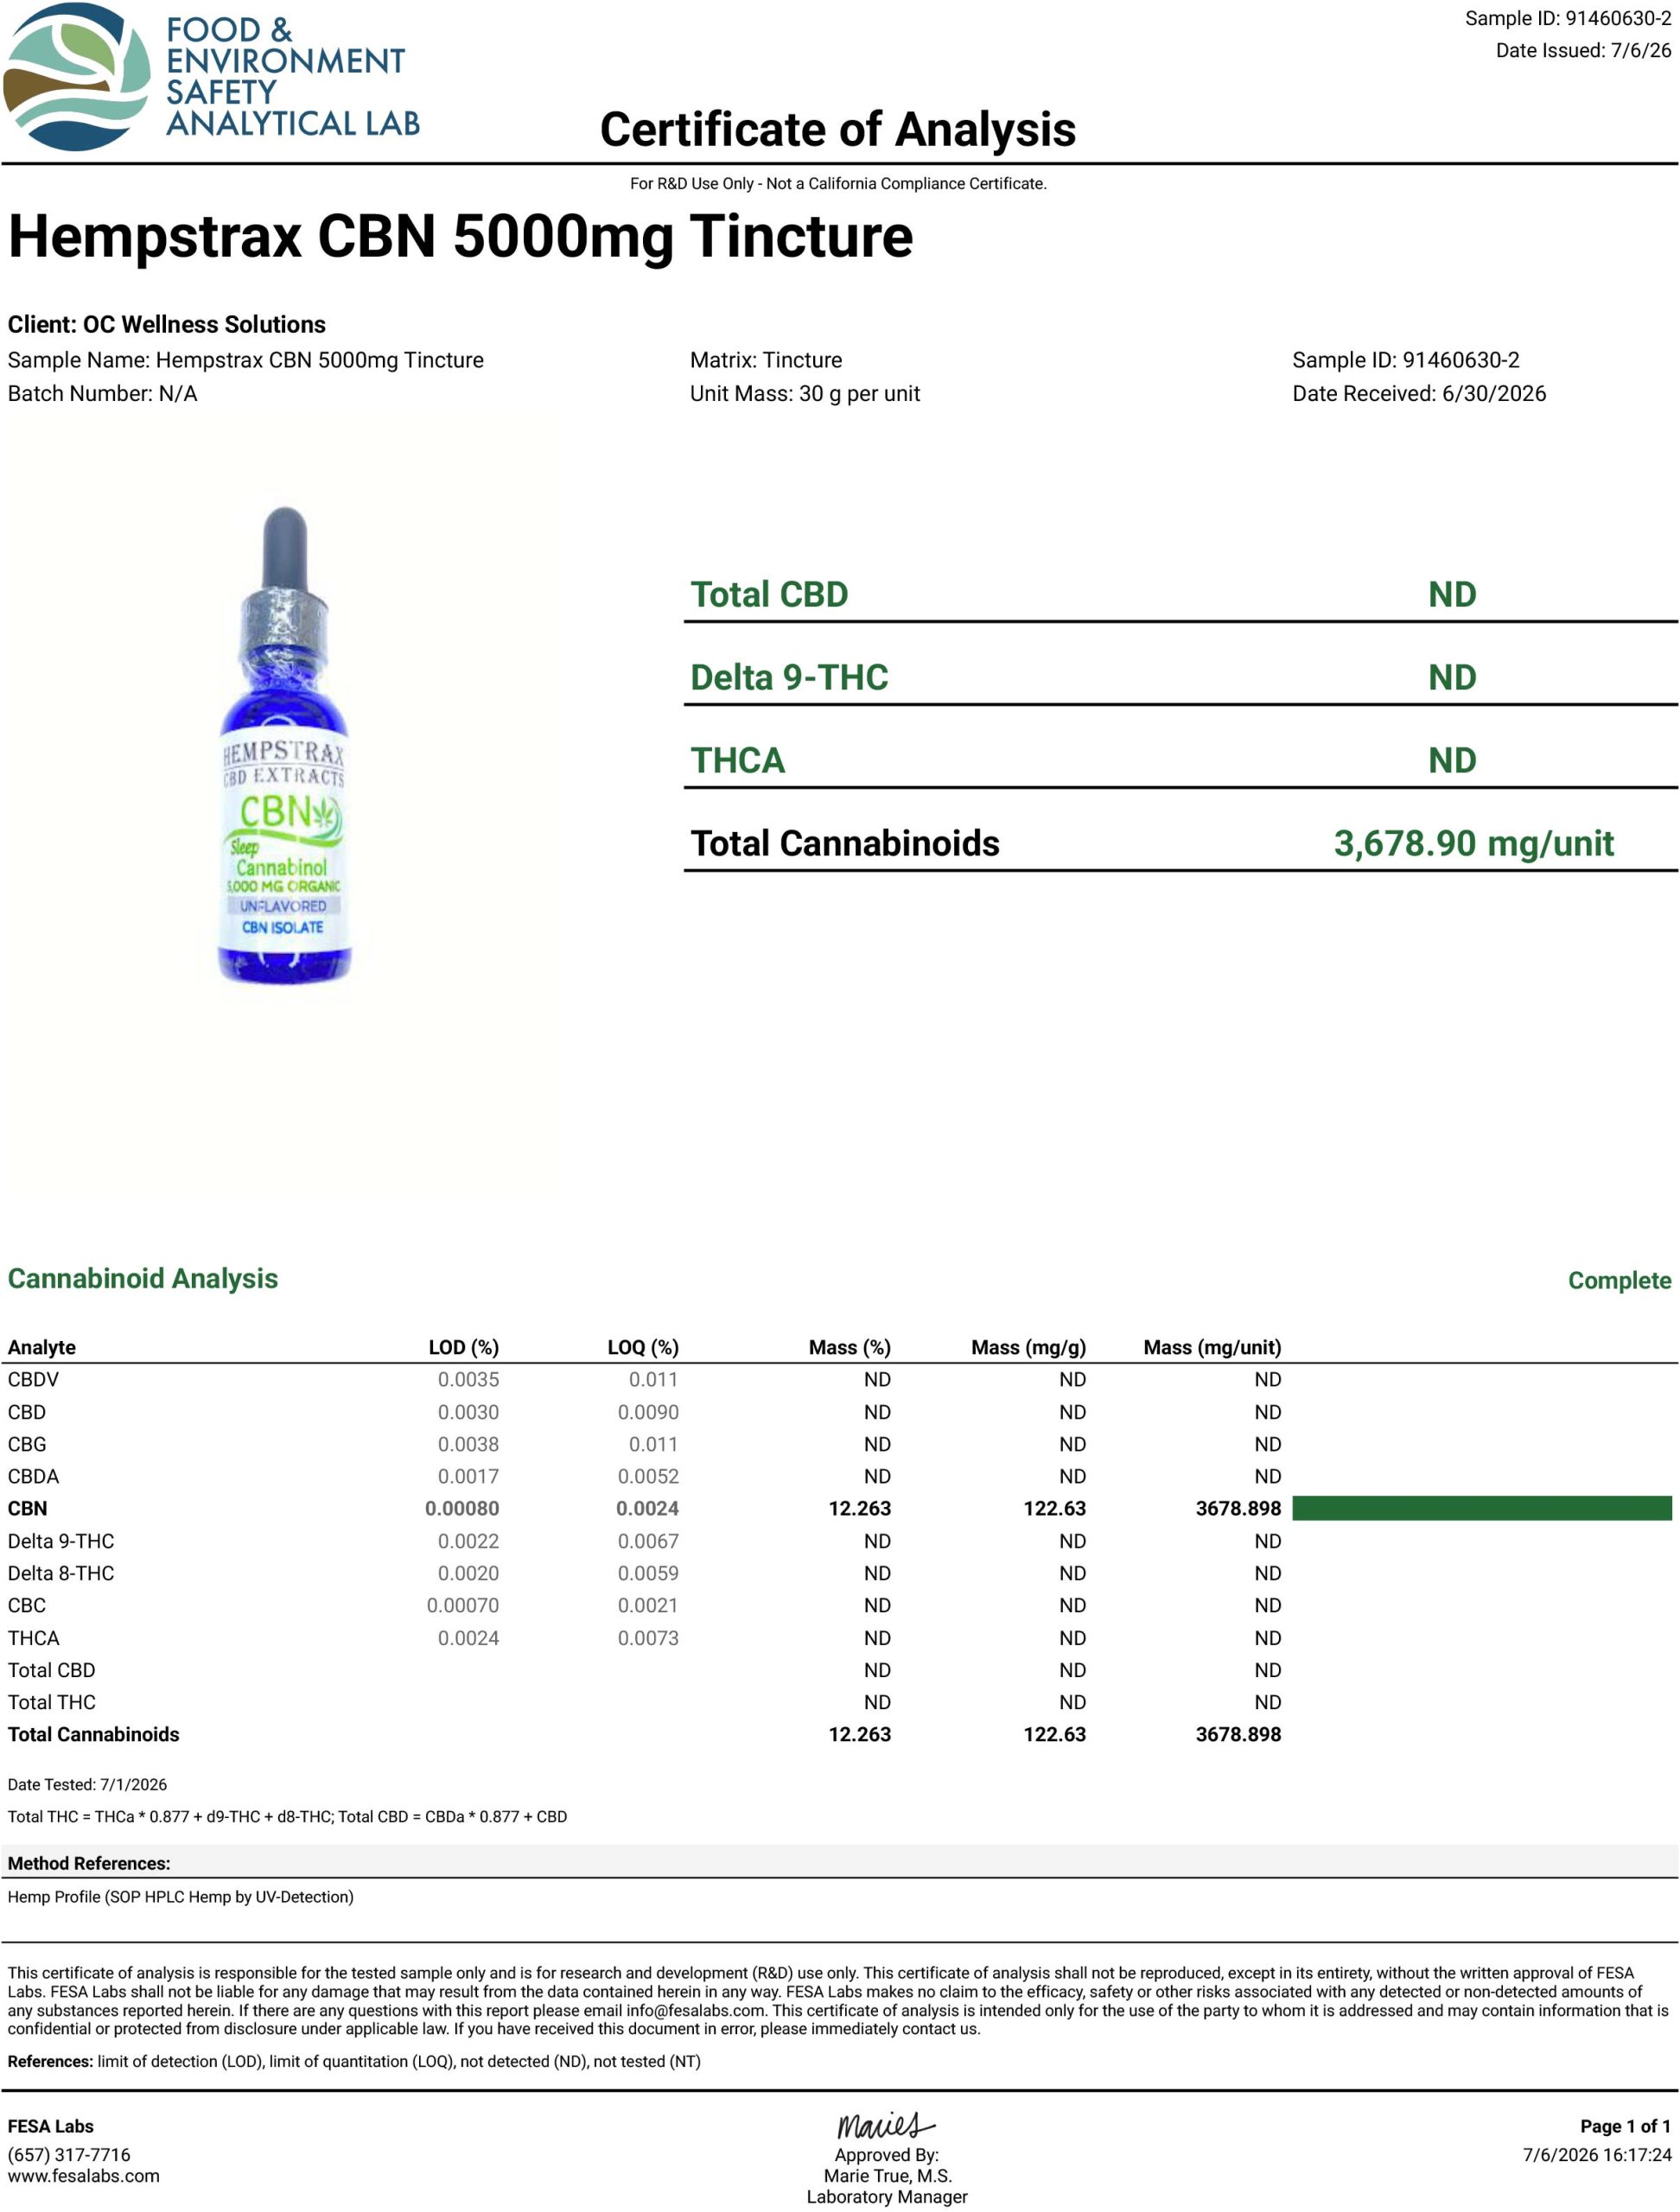Select the timestamp '7/6/2026 16:17:24'

click(1597, 2155)
